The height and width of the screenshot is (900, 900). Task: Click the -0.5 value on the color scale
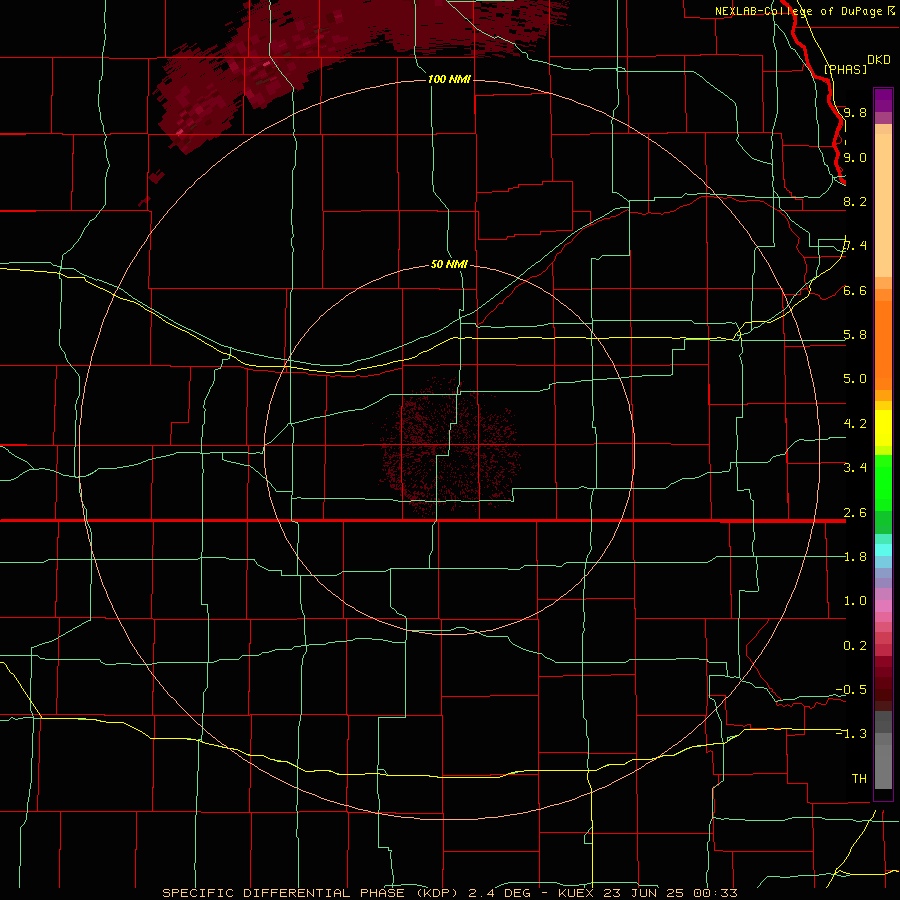tap(851, 690)
